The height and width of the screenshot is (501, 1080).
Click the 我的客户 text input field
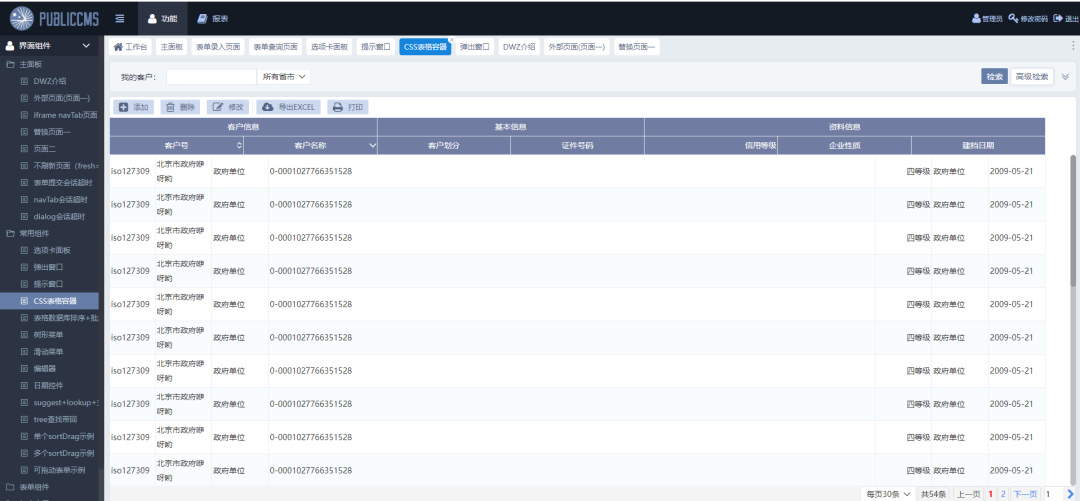click(211, 76)
